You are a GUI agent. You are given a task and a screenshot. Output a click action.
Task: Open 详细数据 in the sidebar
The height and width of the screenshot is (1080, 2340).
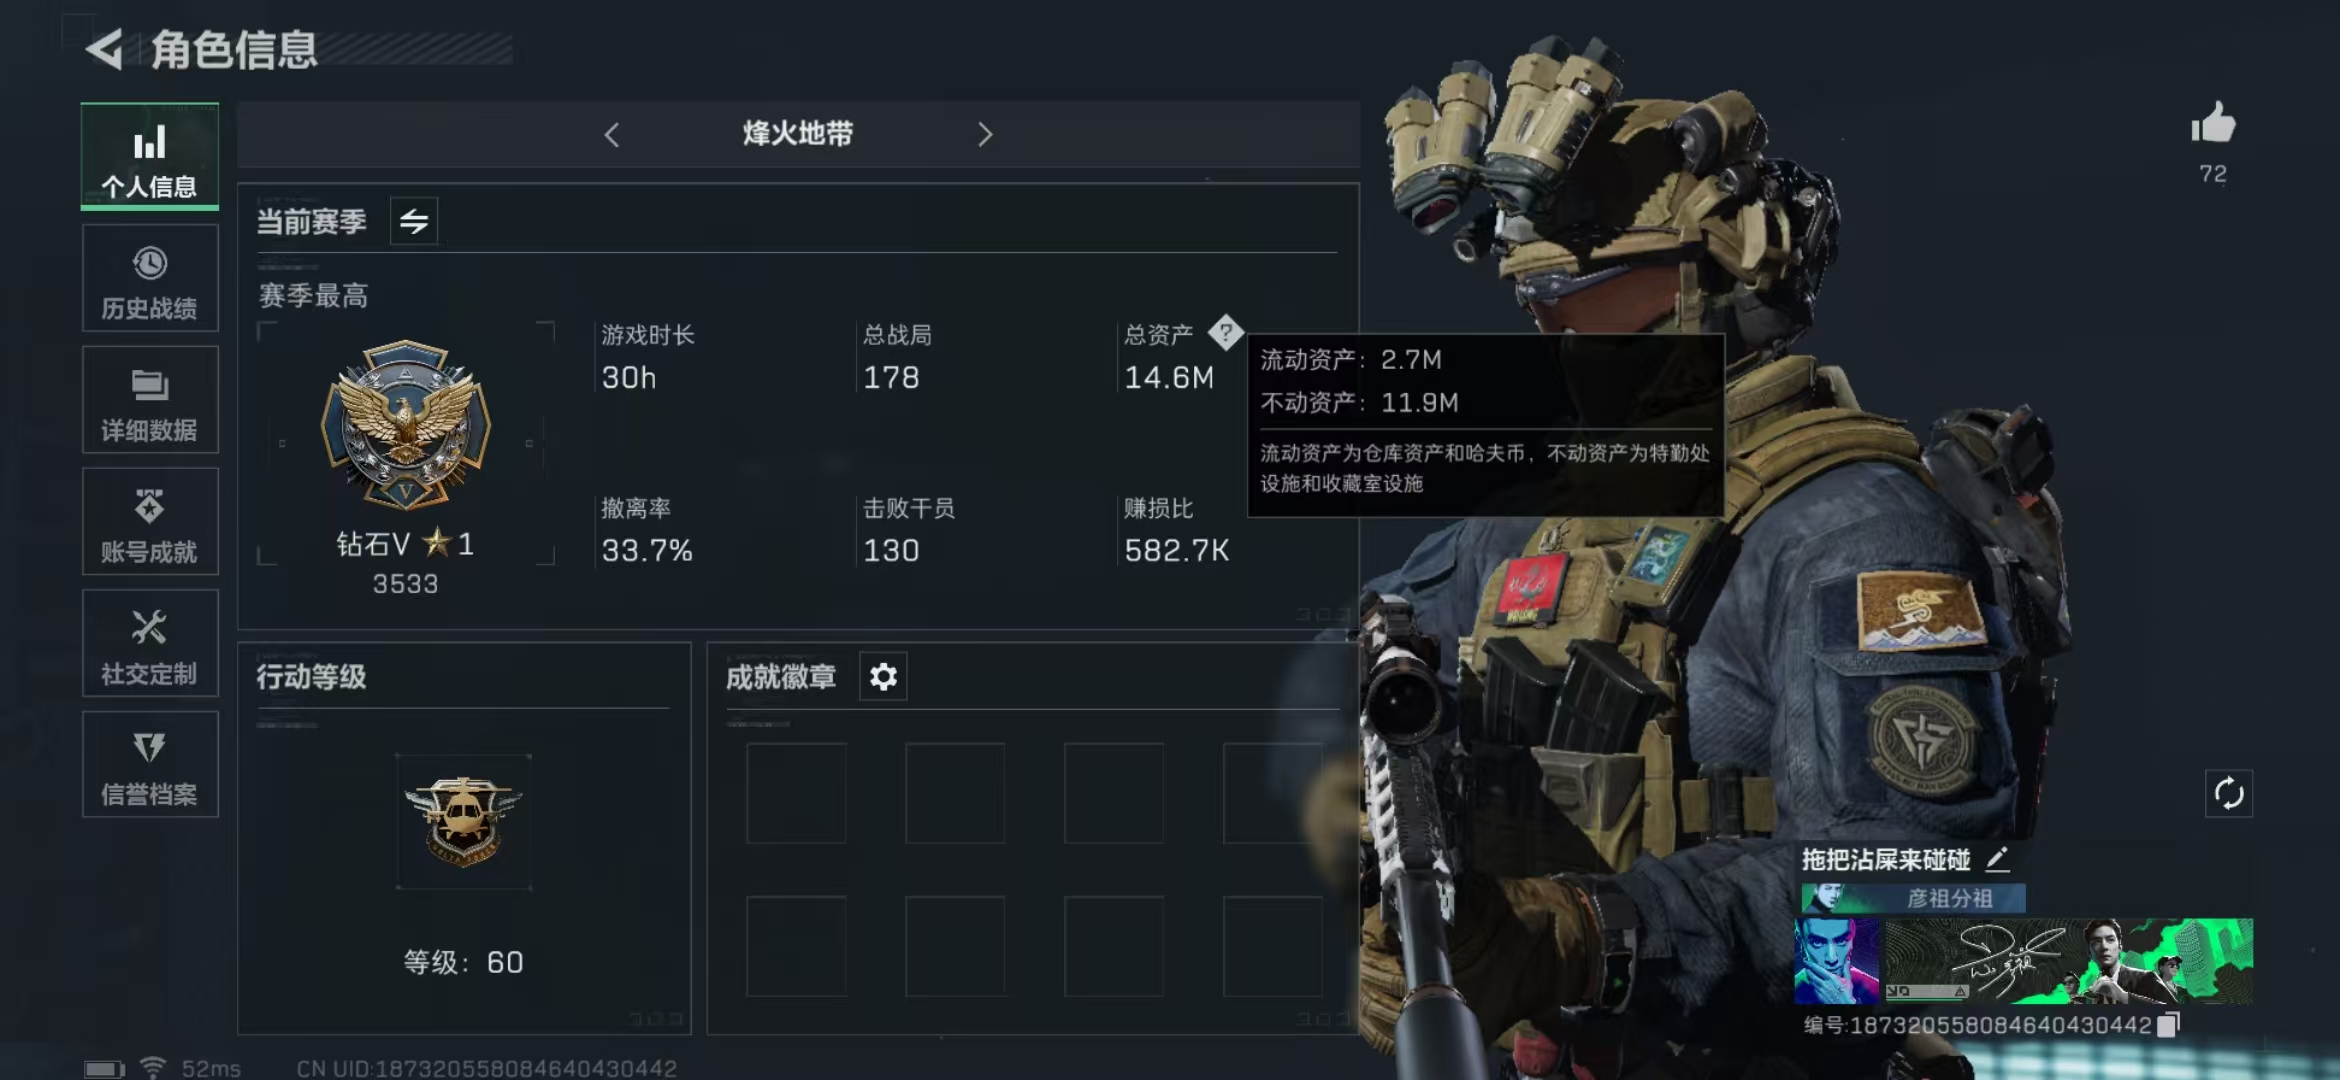coord(150,400)
